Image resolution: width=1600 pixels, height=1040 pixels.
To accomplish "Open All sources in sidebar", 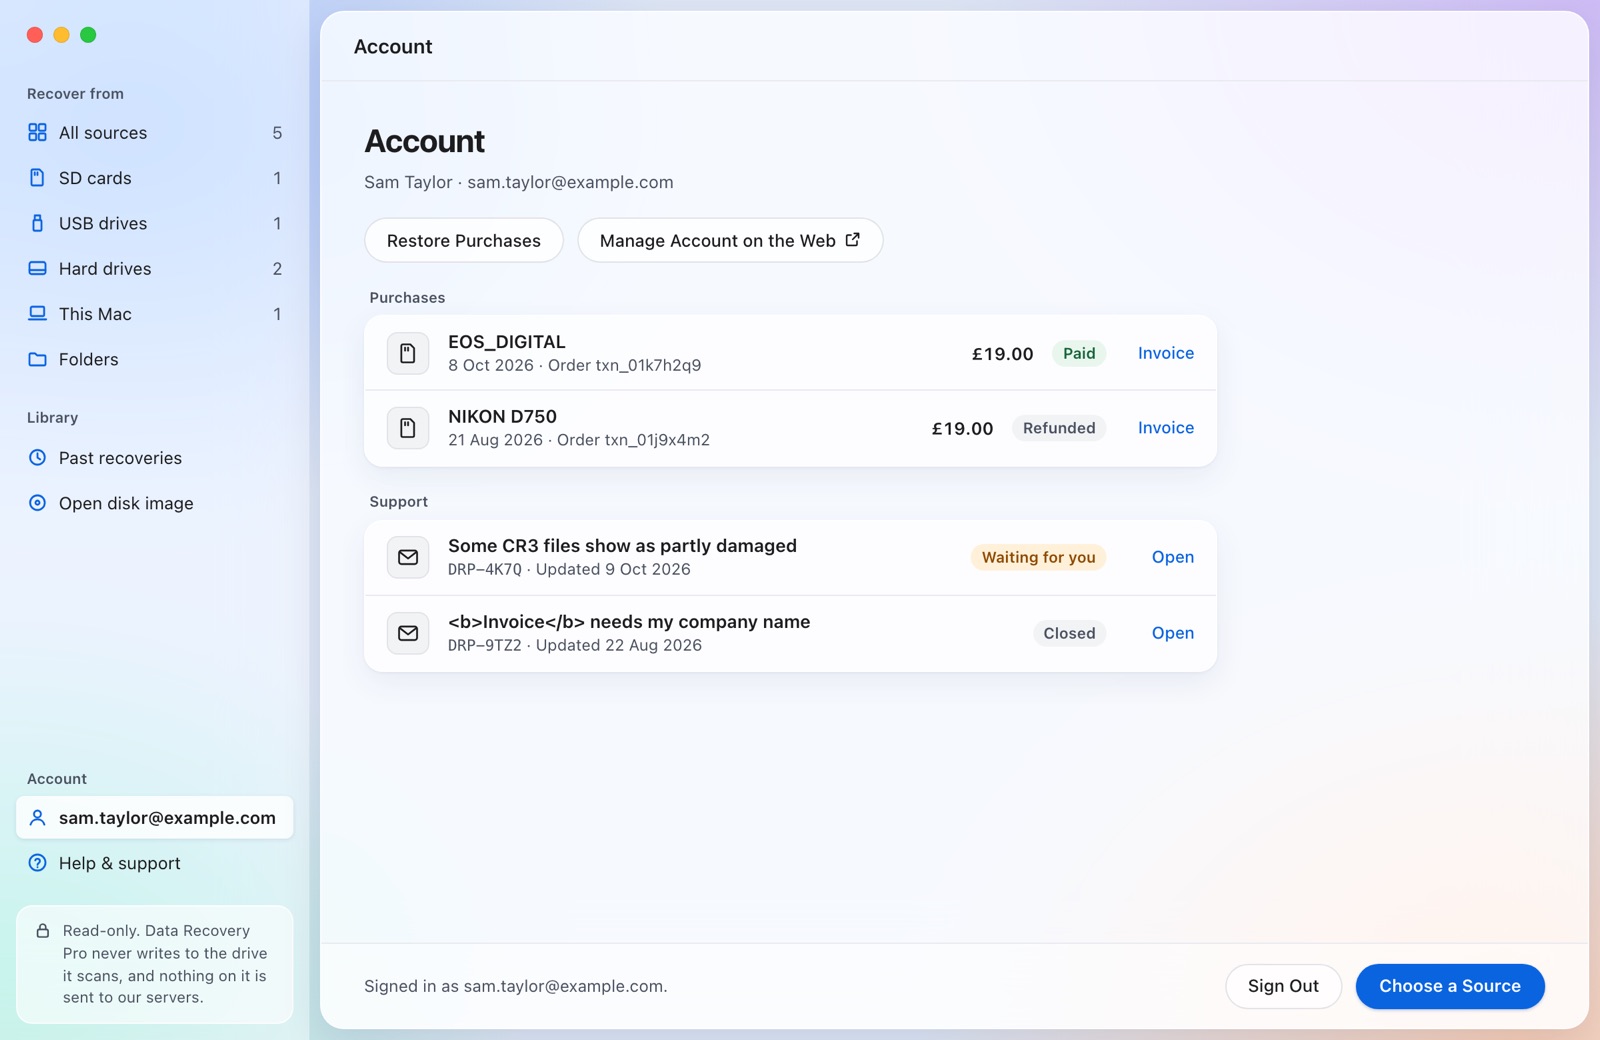I will (155, 133).
